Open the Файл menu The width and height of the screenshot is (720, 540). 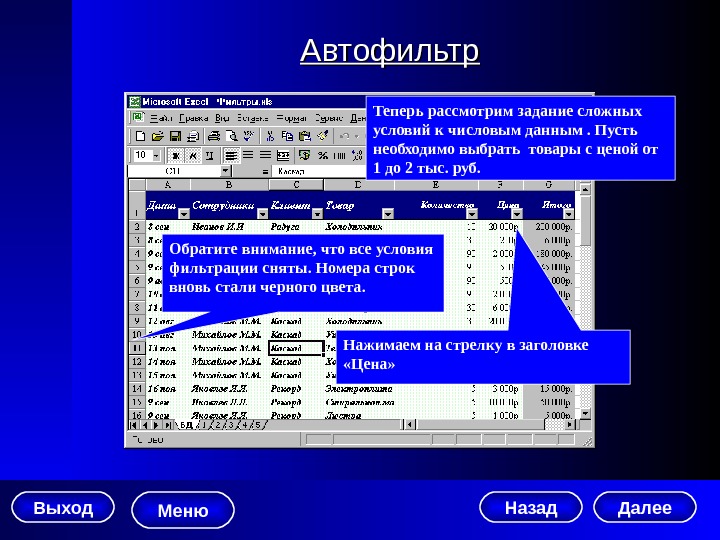[x=162, y=118]
